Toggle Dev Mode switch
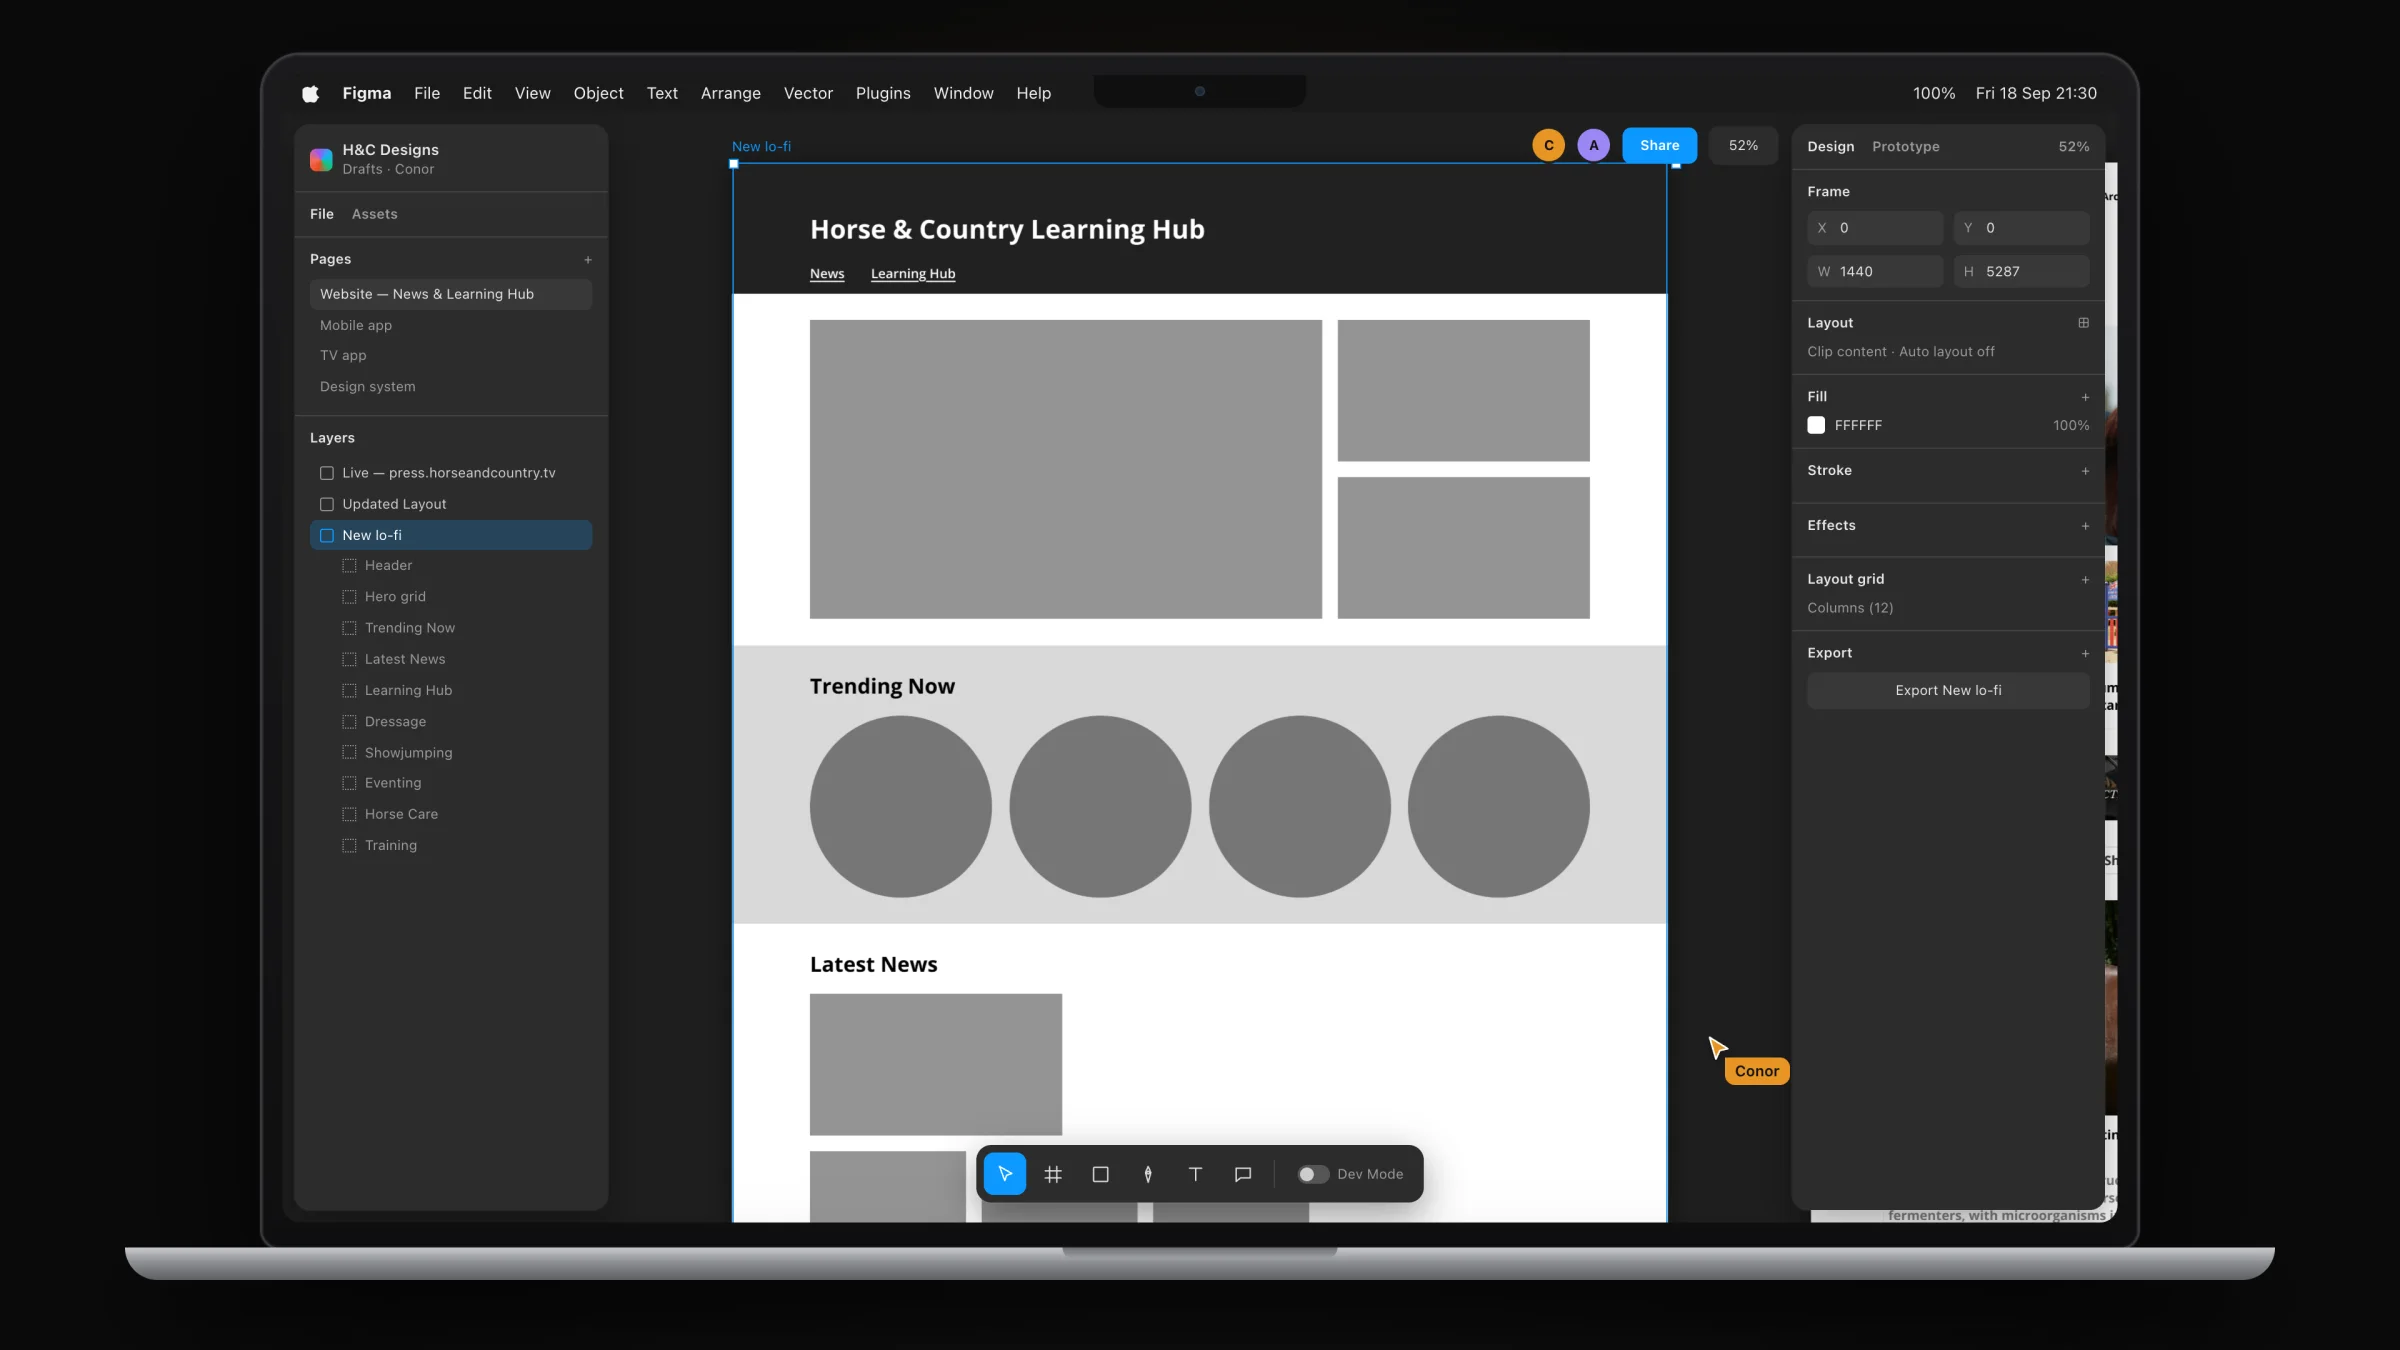The image size is (2400, 1350). coord(1313,1174)
